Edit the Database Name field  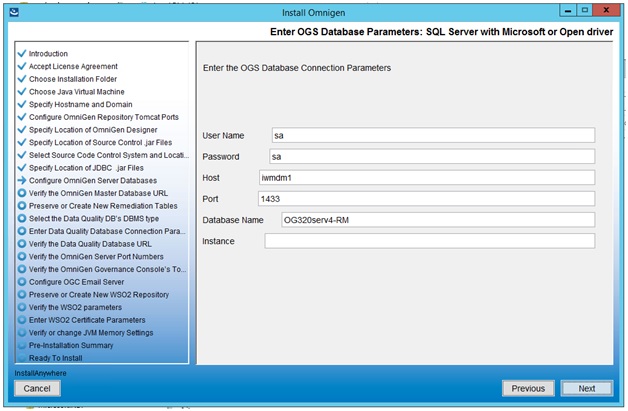(438, 220)
